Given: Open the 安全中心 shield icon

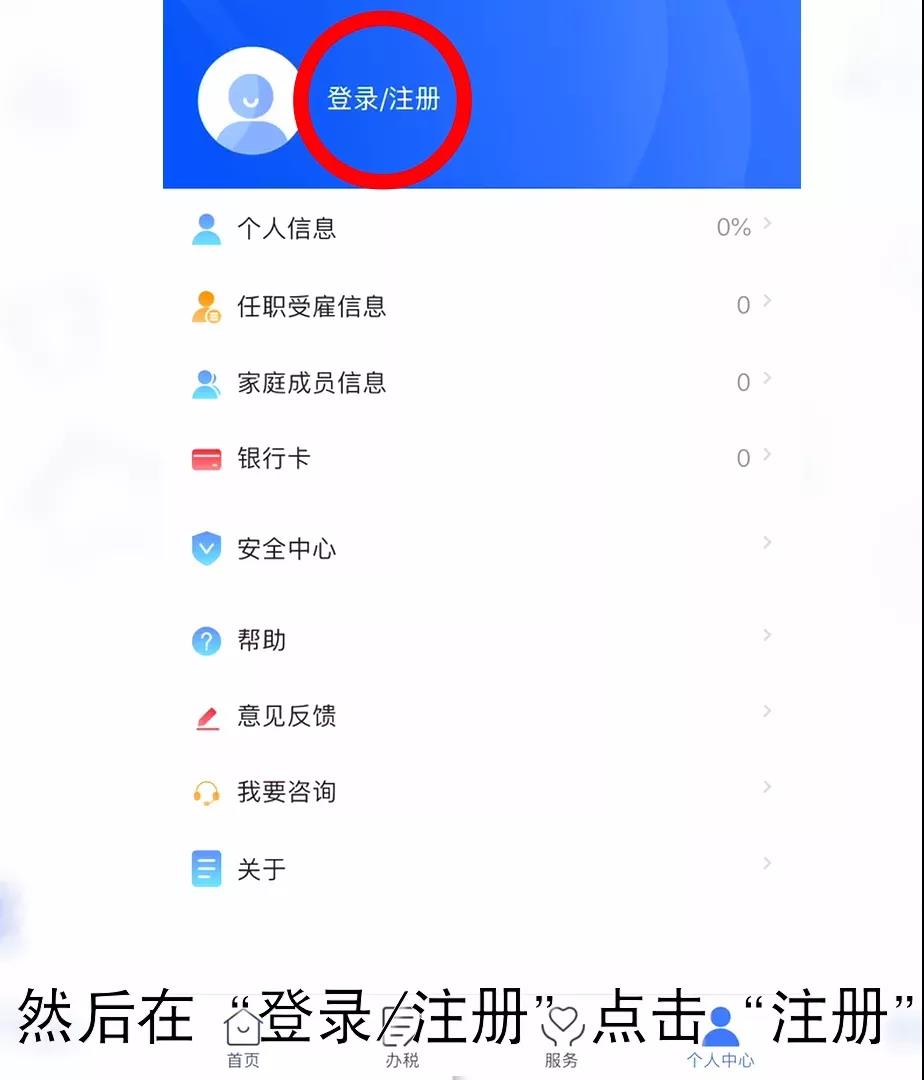Looking at the screenshot, I should [x=207, y=549].
